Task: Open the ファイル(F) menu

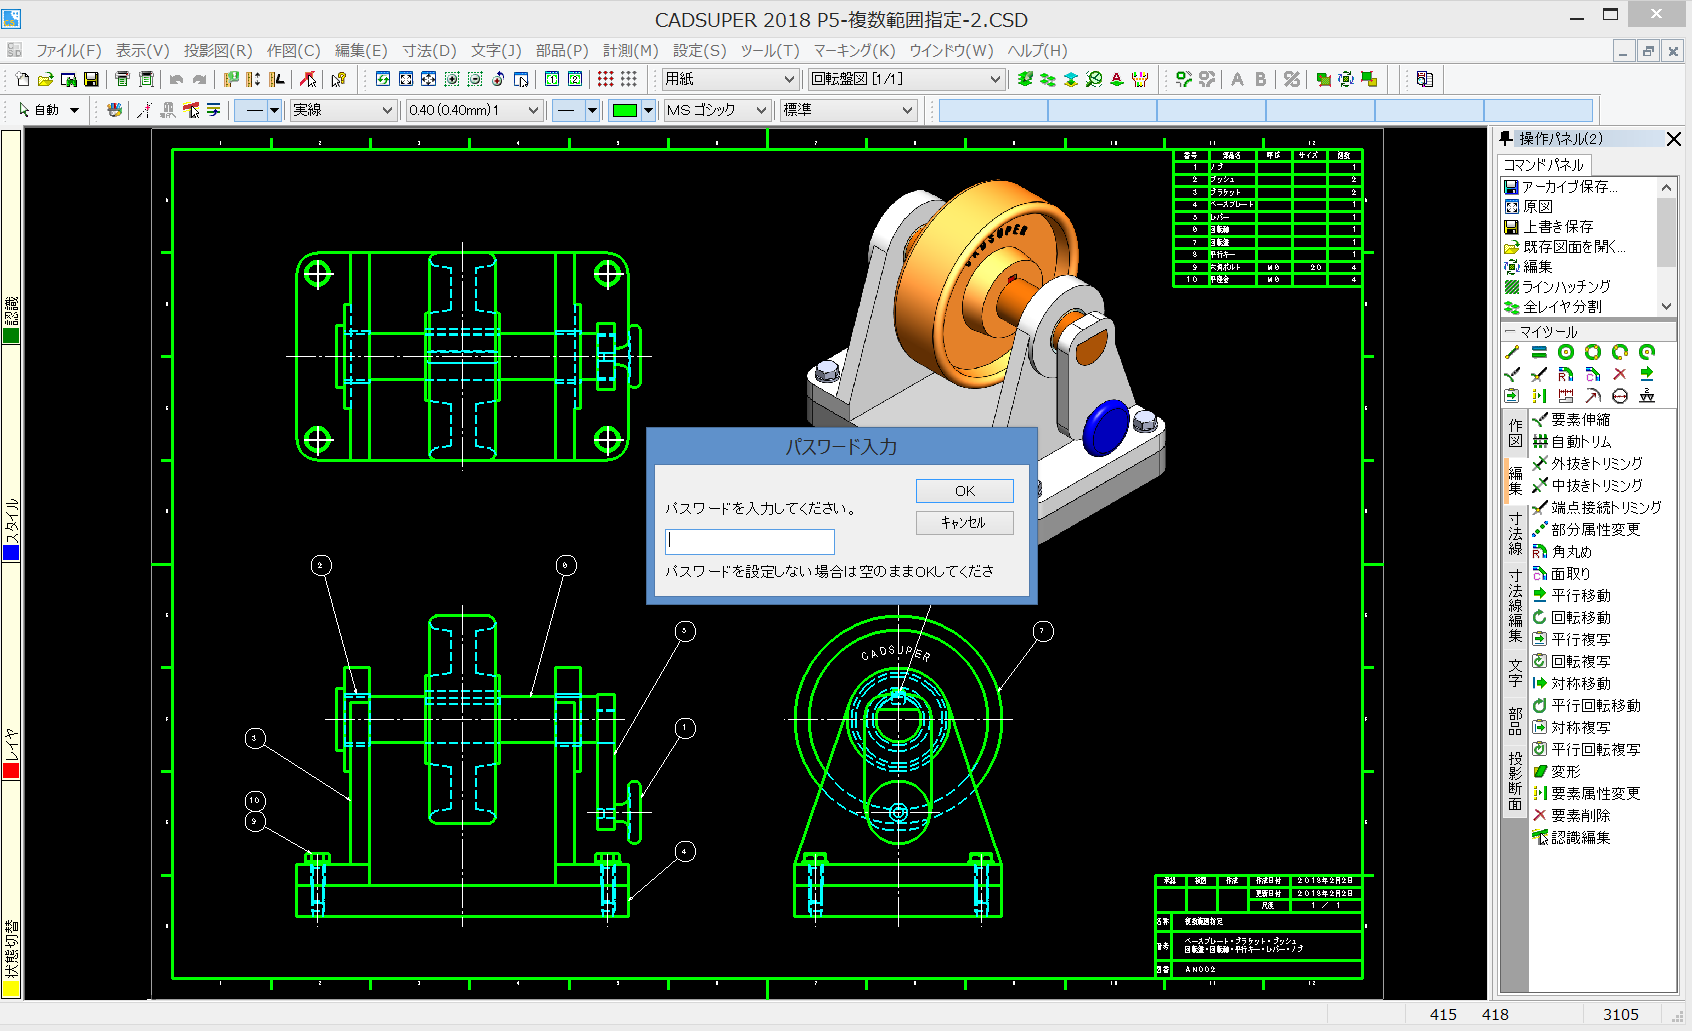Action: (x=69, y=50)
